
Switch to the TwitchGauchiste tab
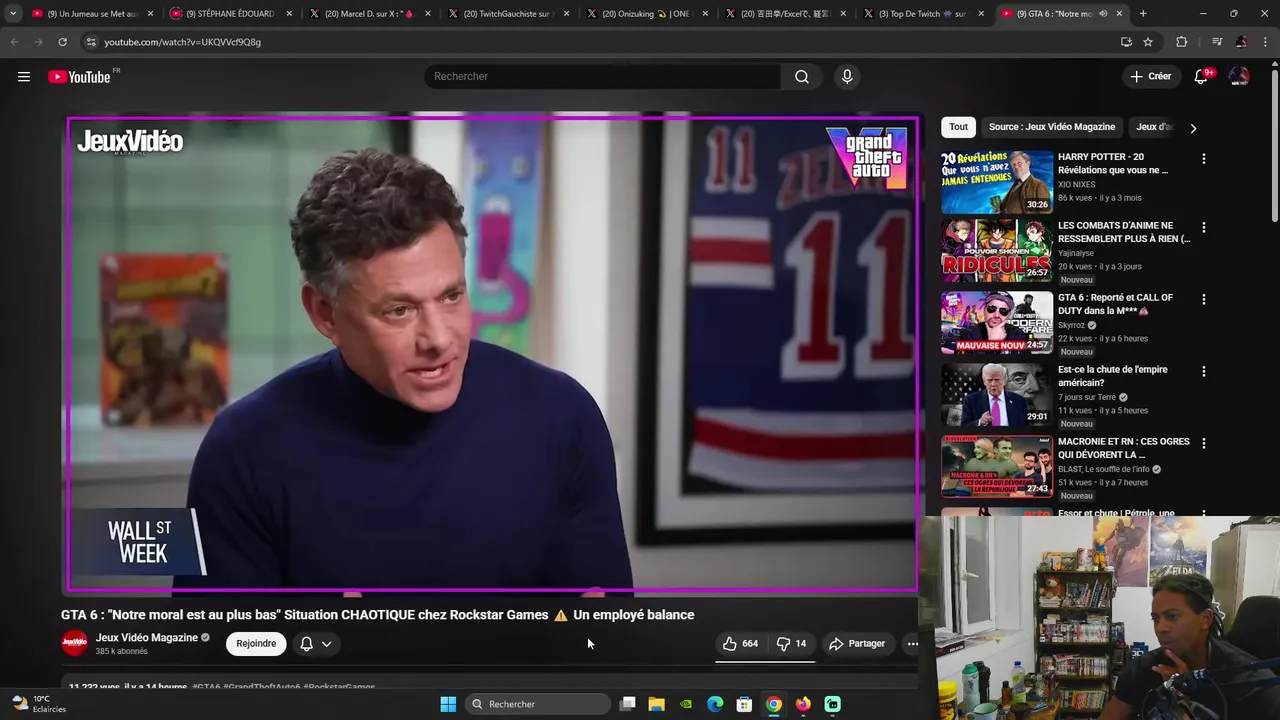[506, 14]
